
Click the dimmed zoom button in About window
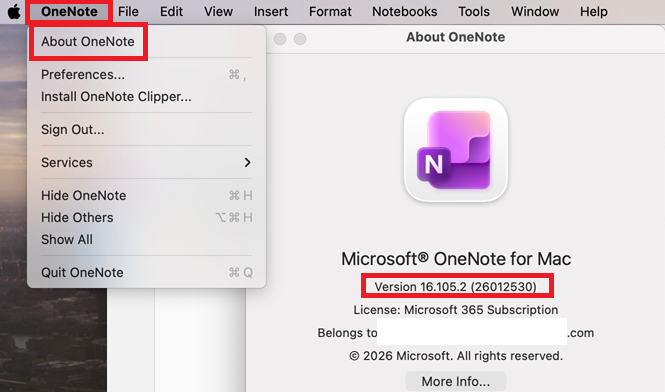pos(300,39)
